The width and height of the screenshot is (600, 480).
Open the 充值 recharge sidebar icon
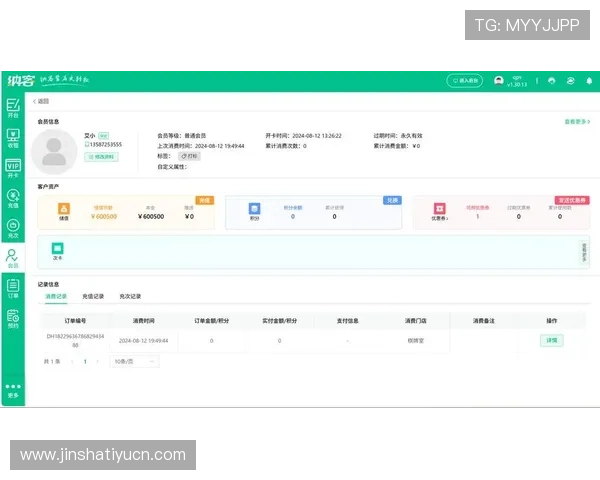pyautogui.click(x=13, y=198)
